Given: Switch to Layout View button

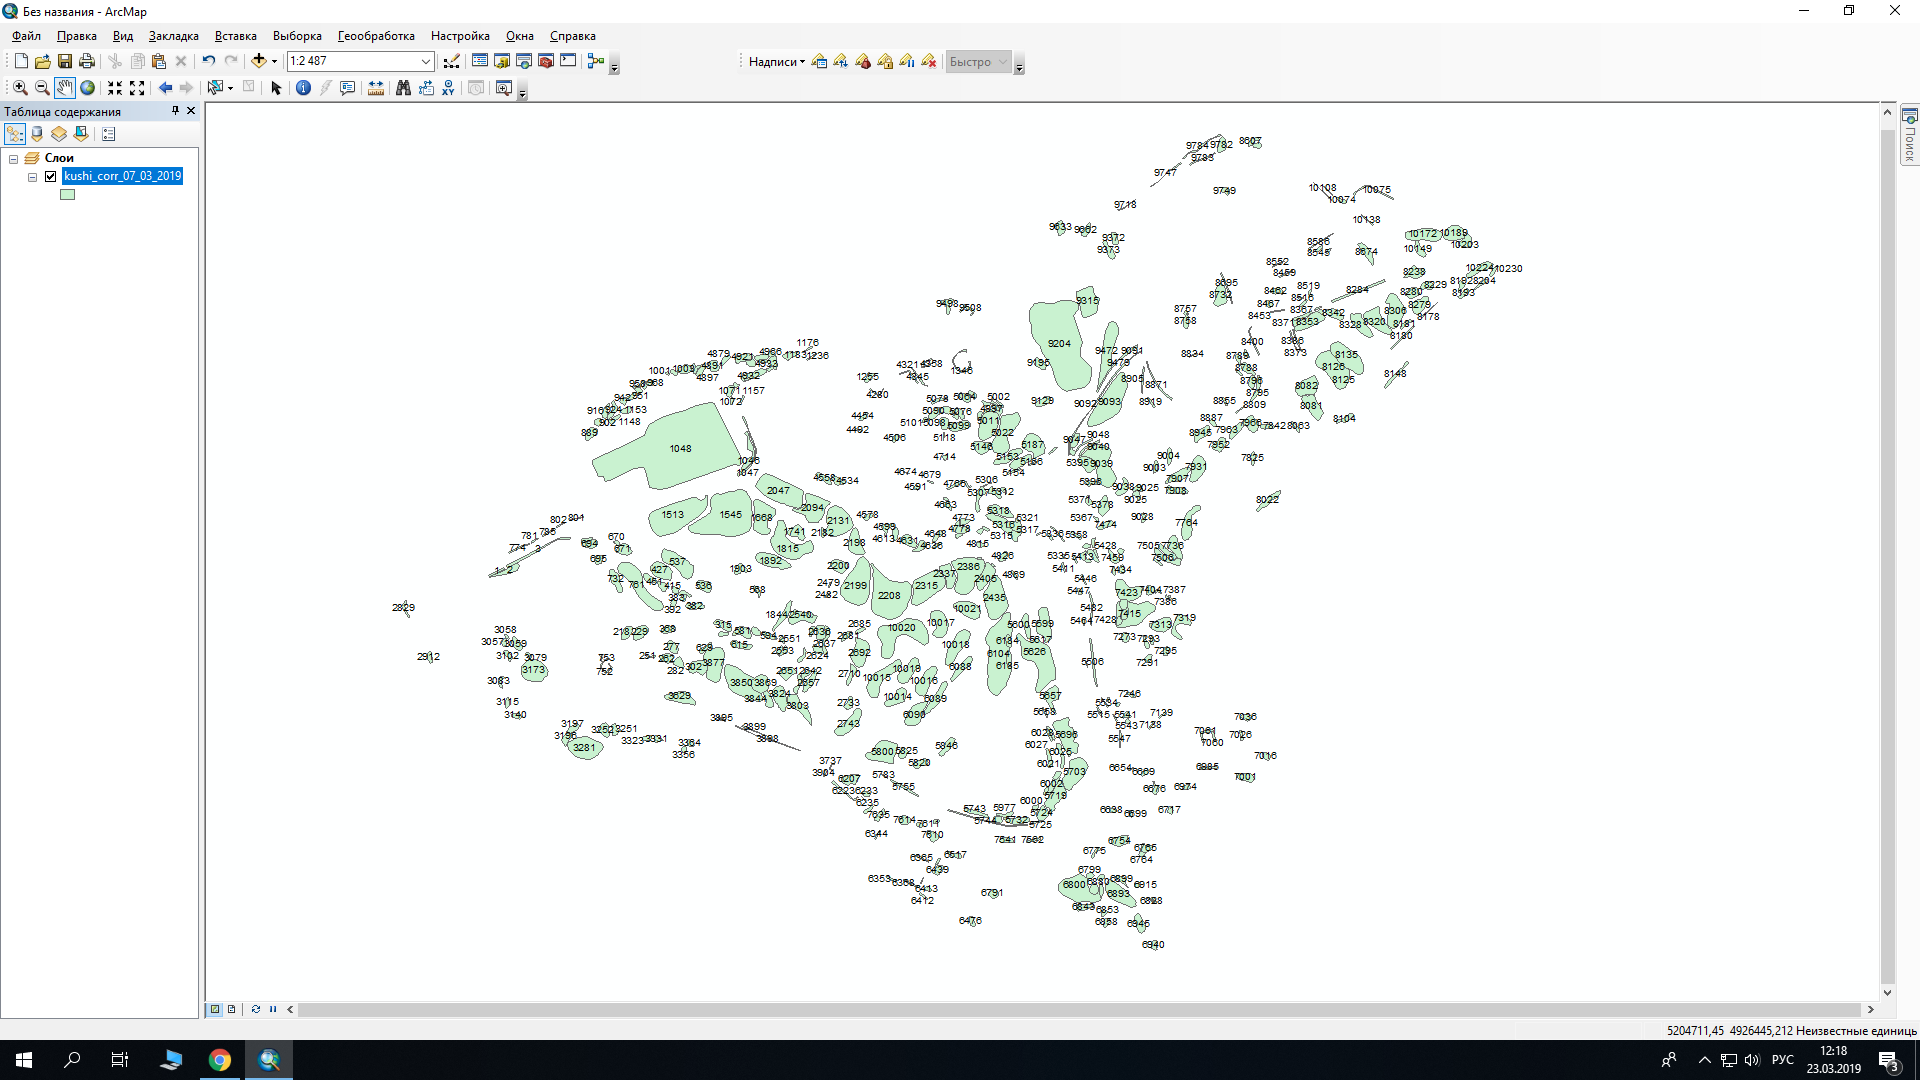Looking at the screenshot, I should tap(232, 1009).
